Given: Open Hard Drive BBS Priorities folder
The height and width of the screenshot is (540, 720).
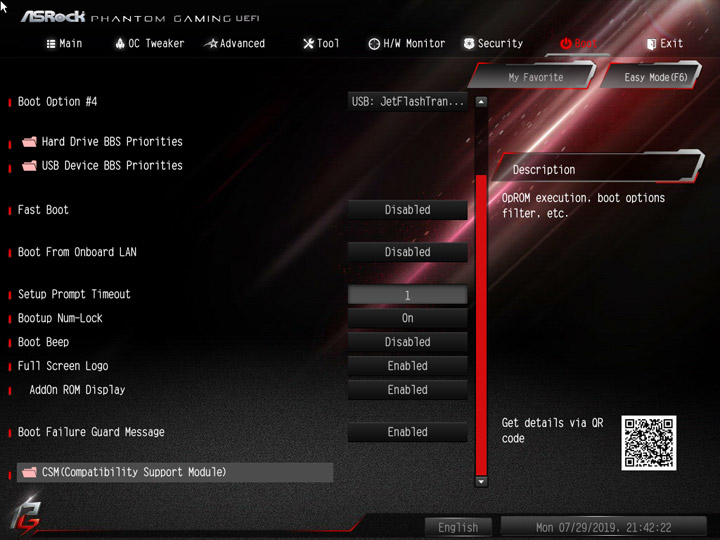Looking at the screenshot, I should [102, 141].
